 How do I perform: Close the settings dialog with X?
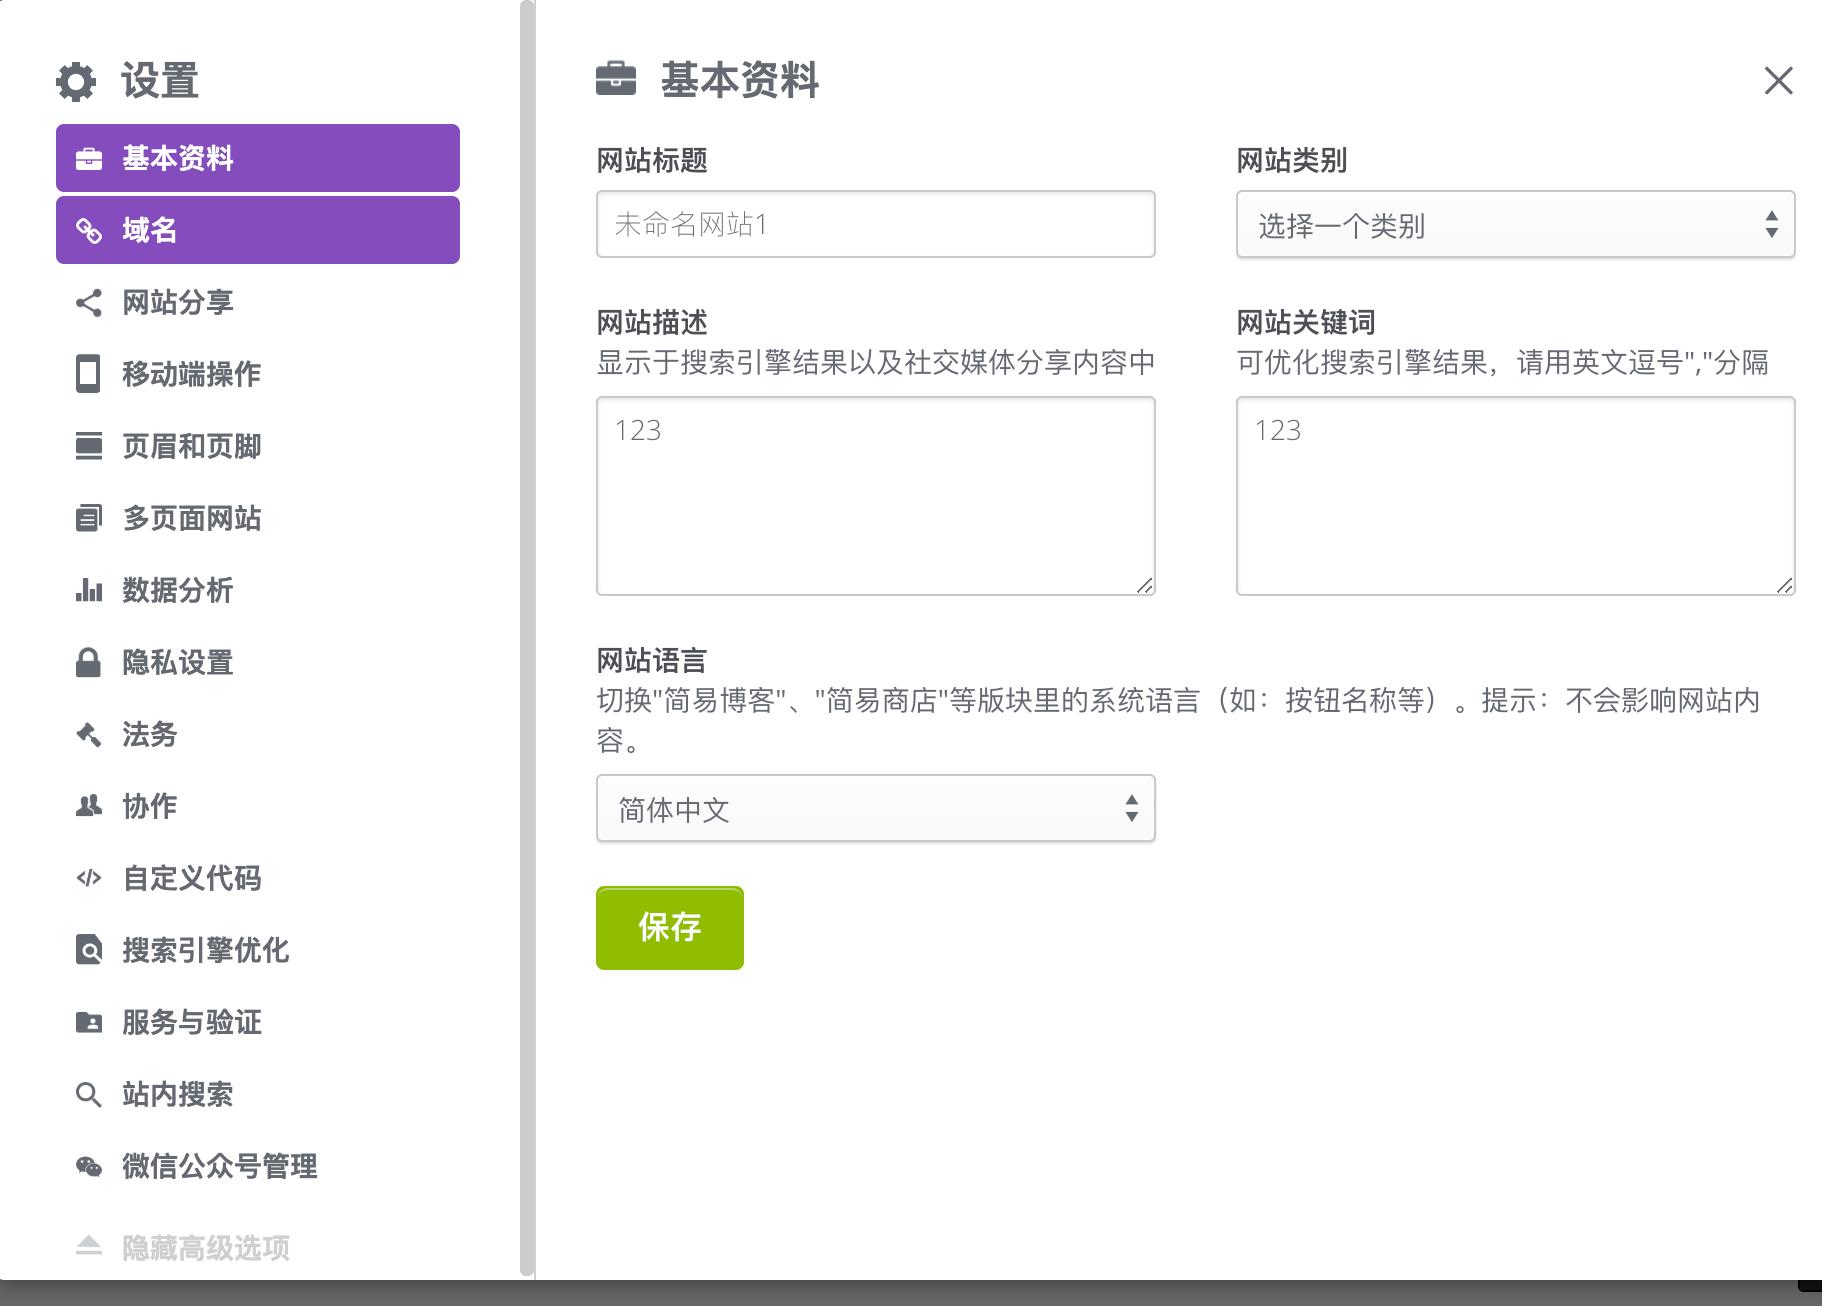tap(1778, 81)
